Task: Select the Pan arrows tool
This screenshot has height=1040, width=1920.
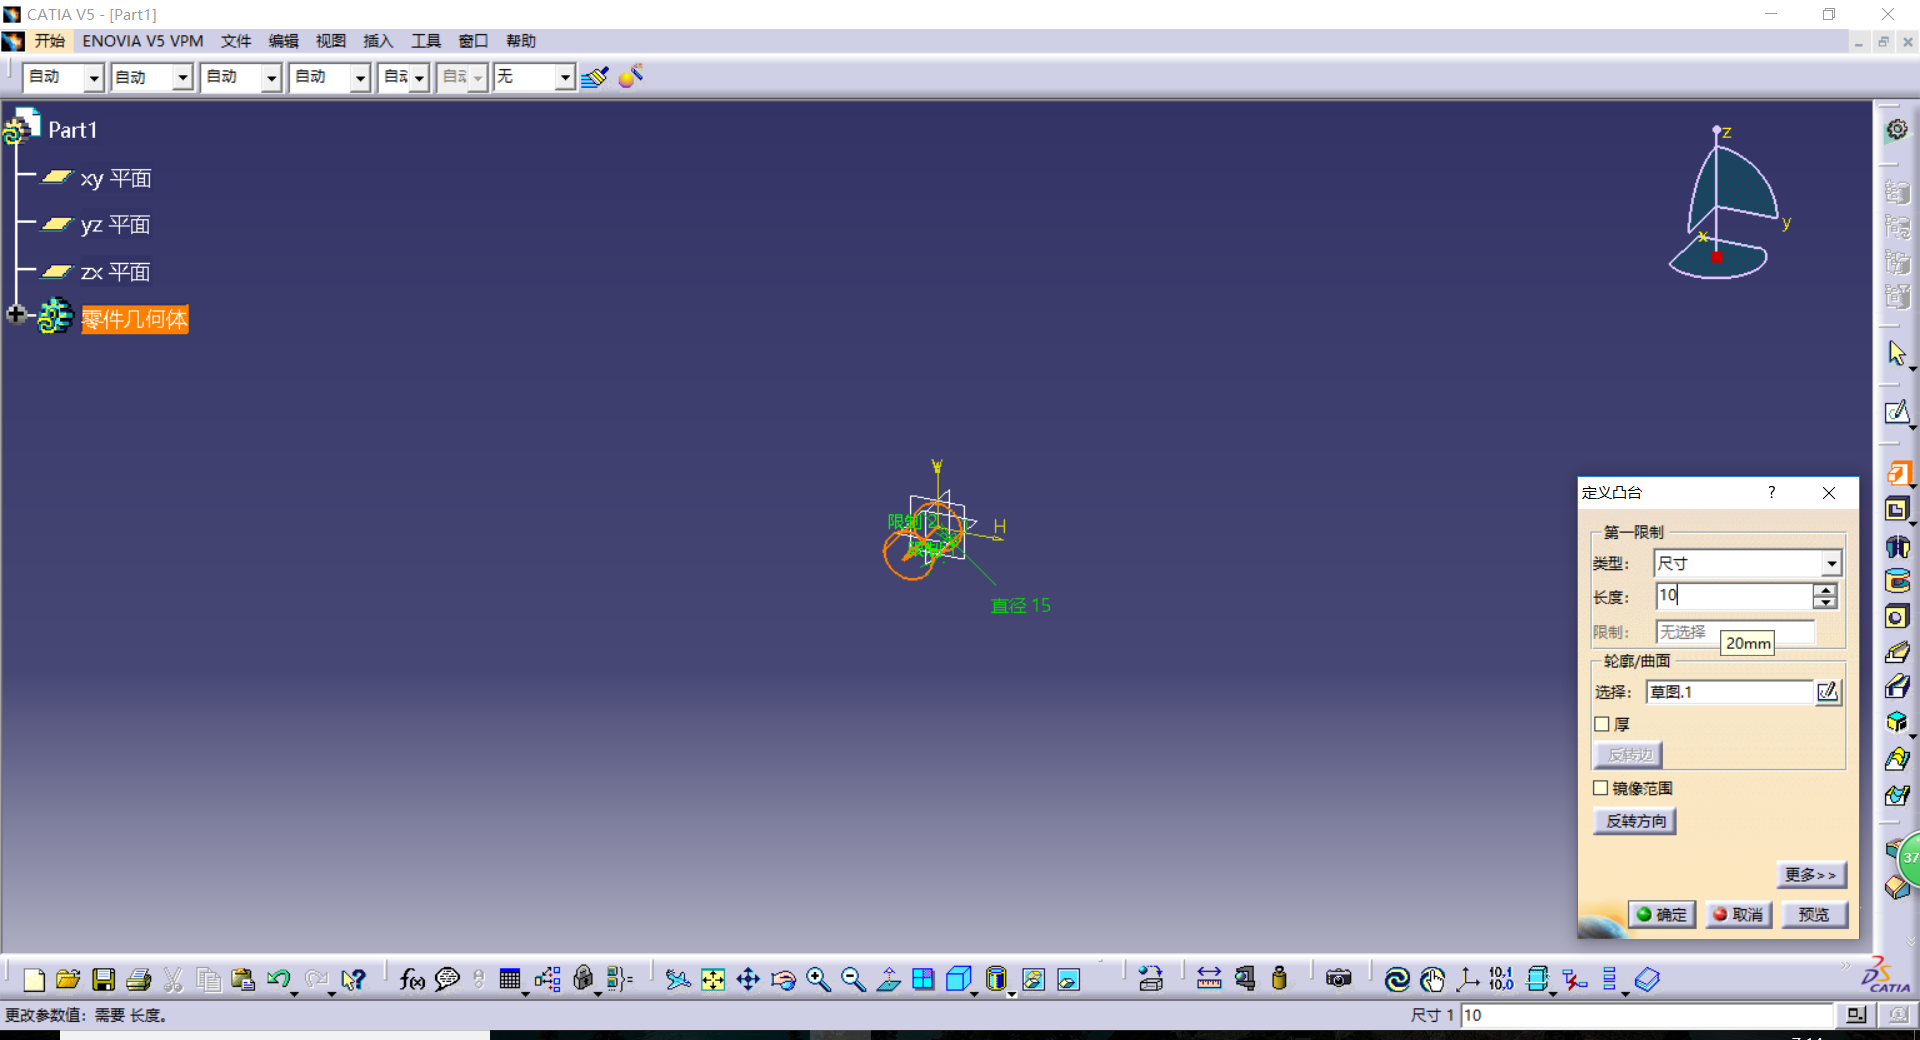Action: (x=748, y=980)
